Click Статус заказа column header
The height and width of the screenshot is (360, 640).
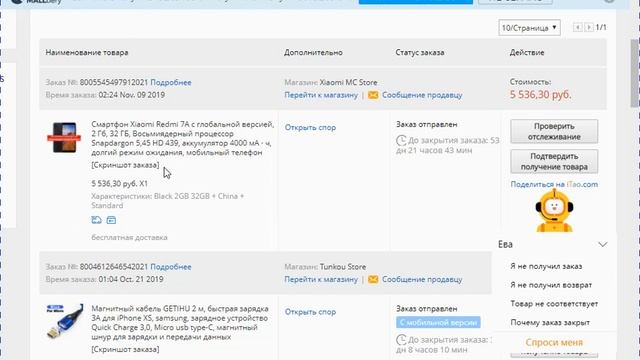click(x=420, y=53)
